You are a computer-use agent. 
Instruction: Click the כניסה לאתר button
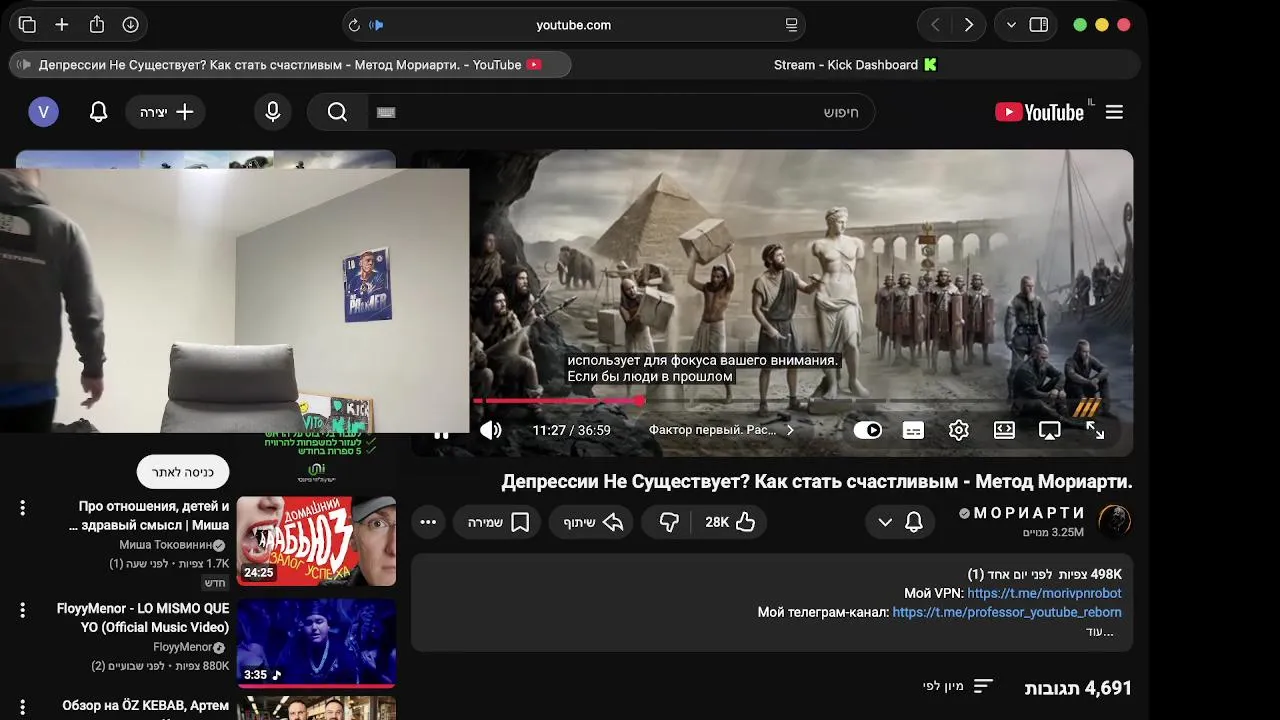pos(183,472)
